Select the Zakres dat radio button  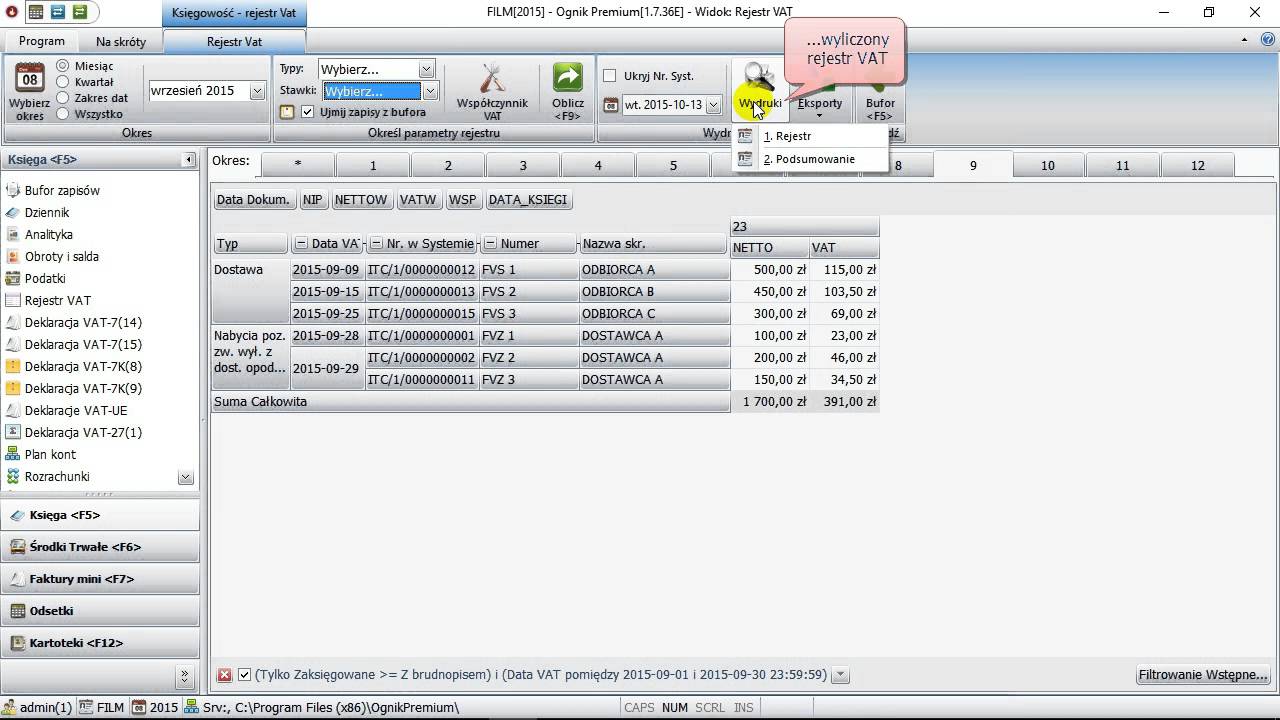pyautogui.click(x=63, y=98)
